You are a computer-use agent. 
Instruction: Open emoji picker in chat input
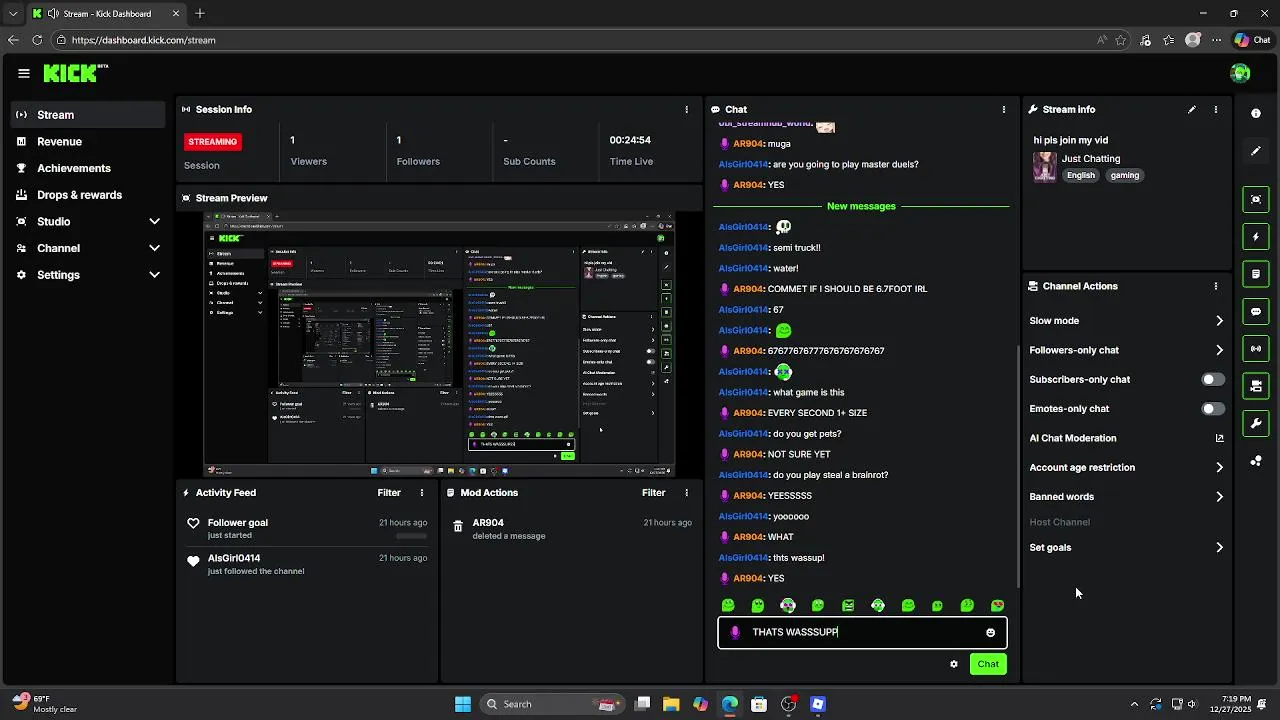tap(991, 632)
